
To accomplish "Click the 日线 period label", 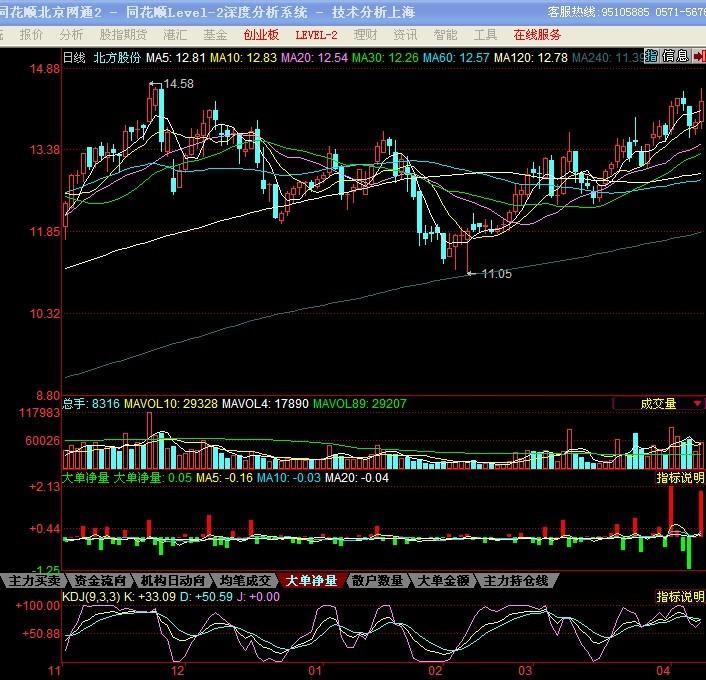I will (x=74, y=58).
